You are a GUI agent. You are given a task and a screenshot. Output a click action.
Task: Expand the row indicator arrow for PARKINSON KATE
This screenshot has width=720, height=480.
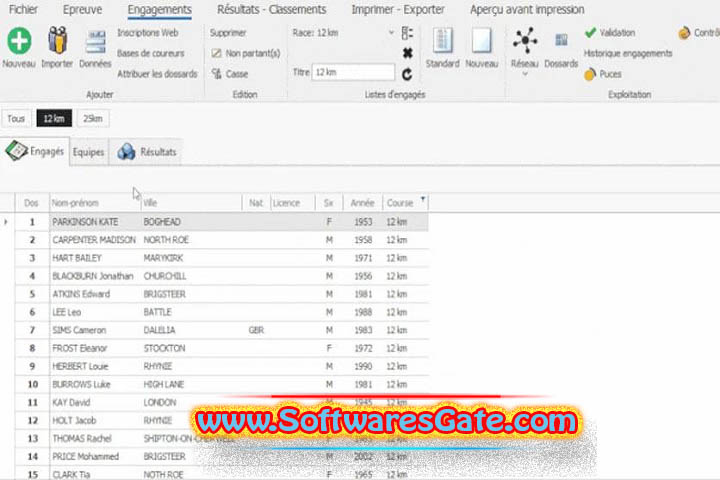pyautogui.click(x=6, y=222)
